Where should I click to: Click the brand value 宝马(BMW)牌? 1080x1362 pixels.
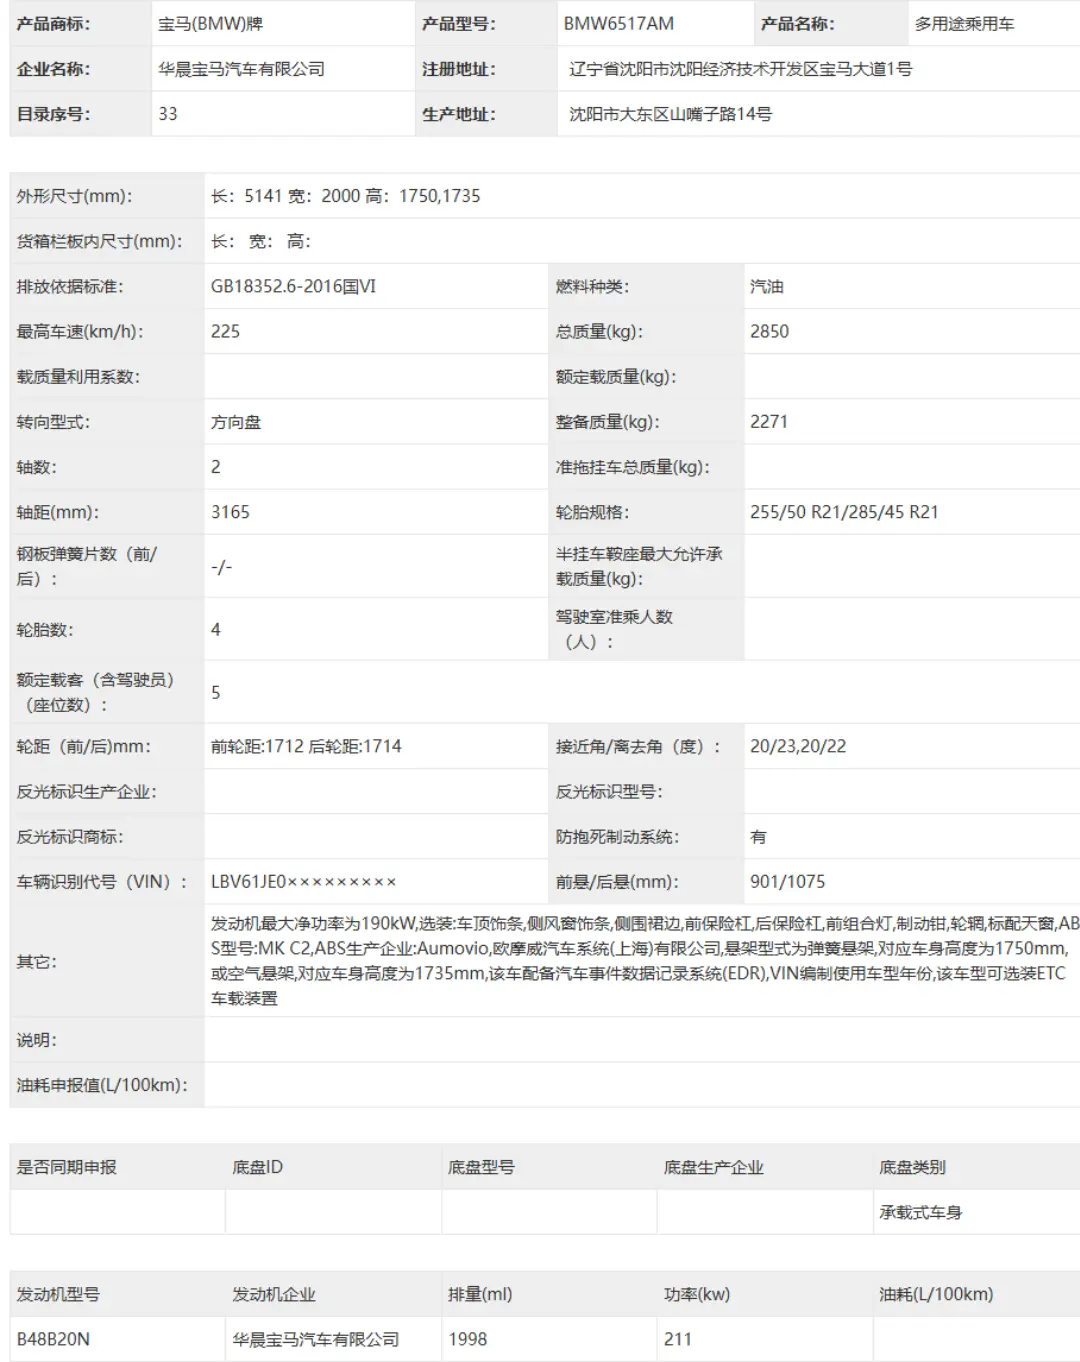pos(211,24)
